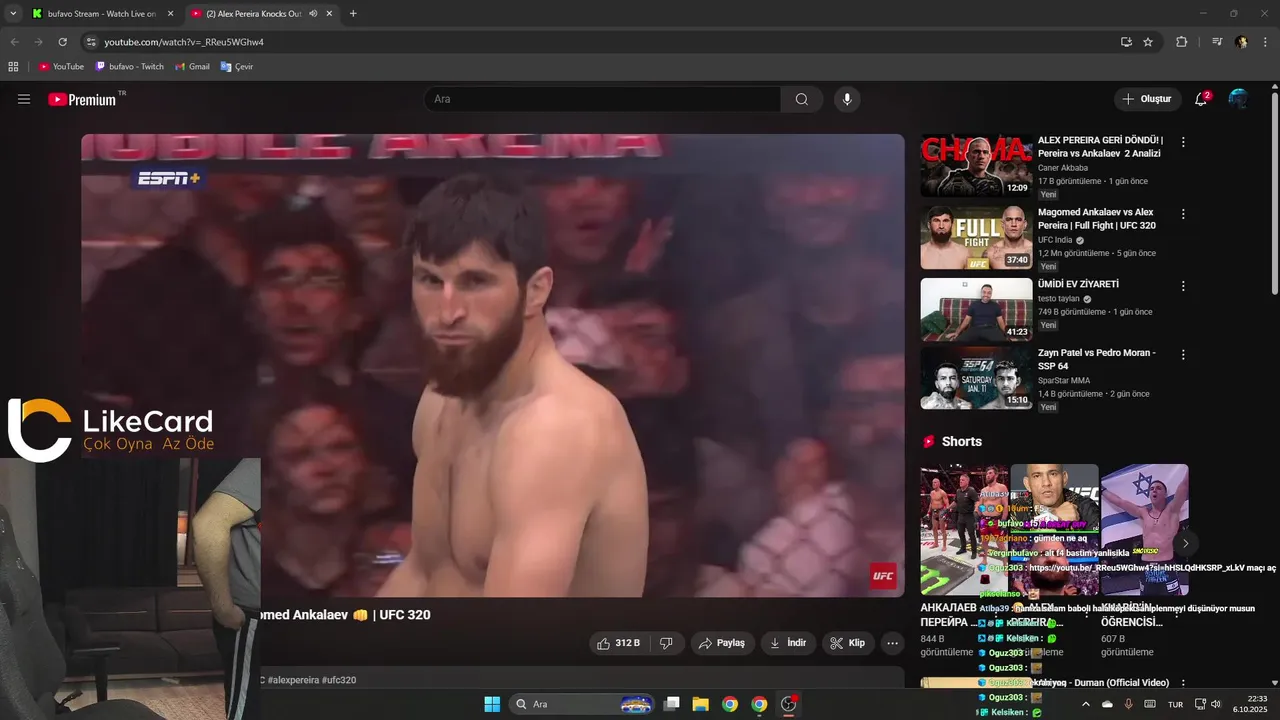
Task: Click in the YouTube Ara search field
Action: click(x=603, y=99)
